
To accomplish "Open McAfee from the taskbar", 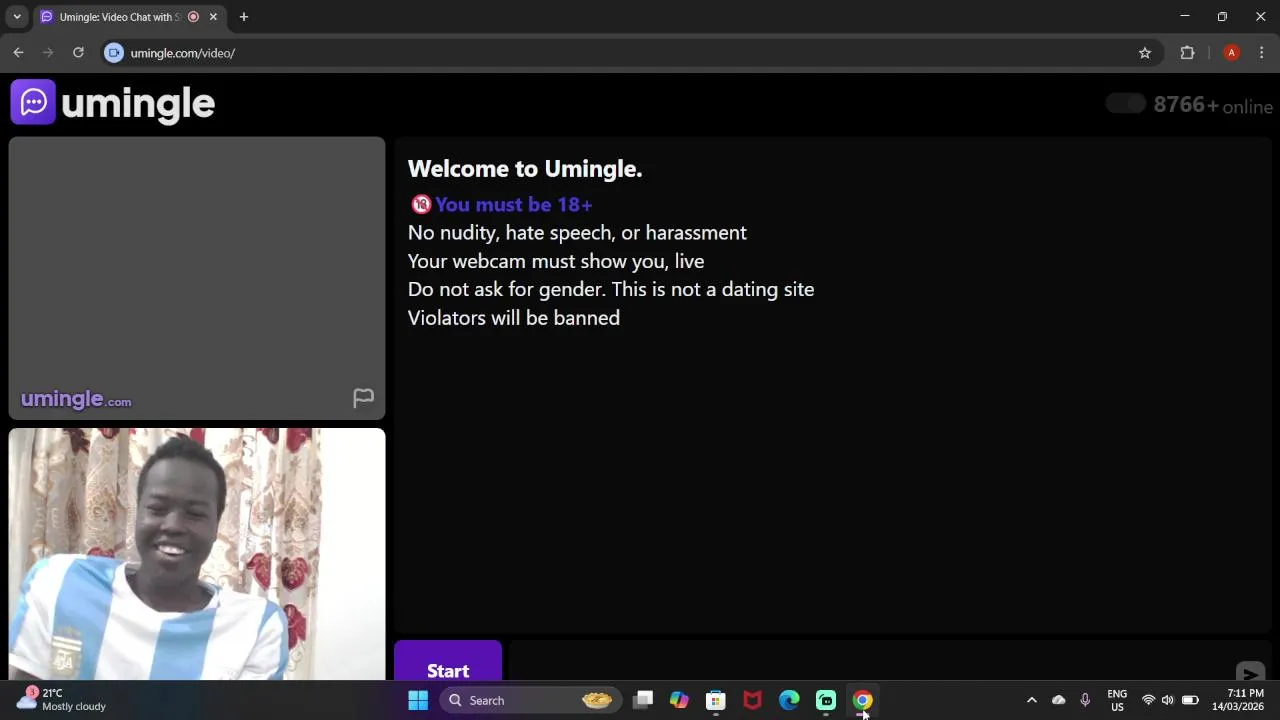I will 752,700.
